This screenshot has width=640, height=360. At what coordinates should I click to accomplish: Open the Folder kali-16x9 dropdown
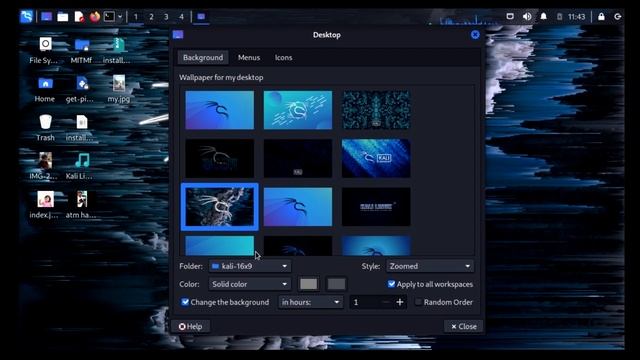[250, 266]
